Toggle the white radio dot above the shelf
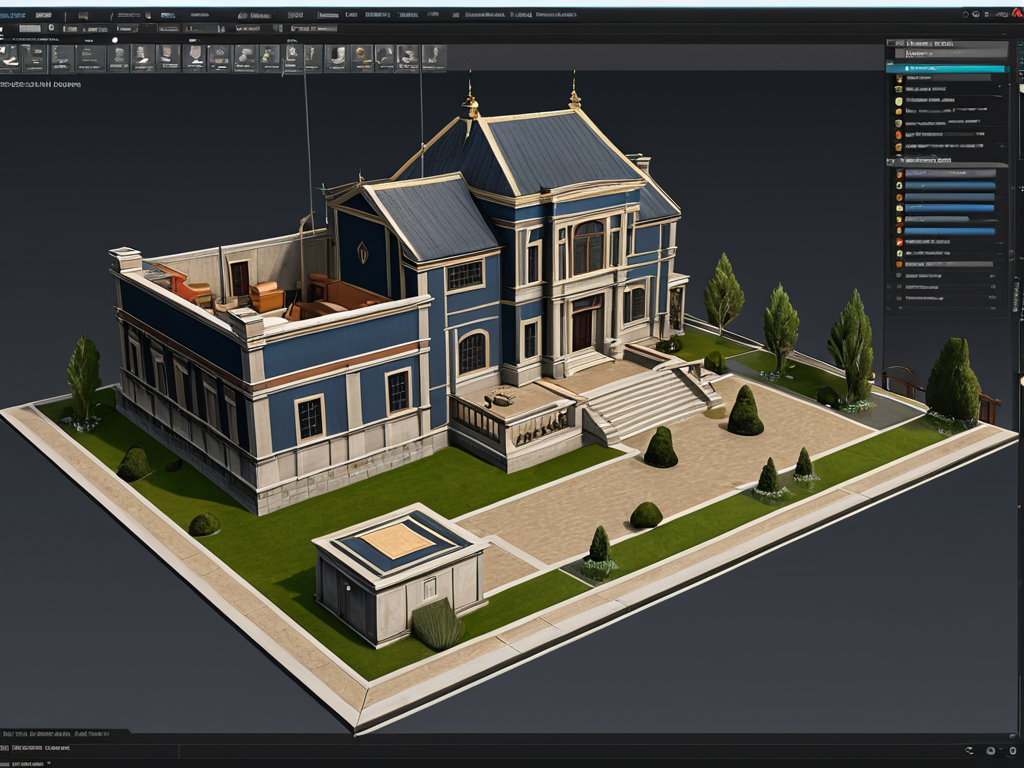The image size is (1024, 768). (115, 40)
